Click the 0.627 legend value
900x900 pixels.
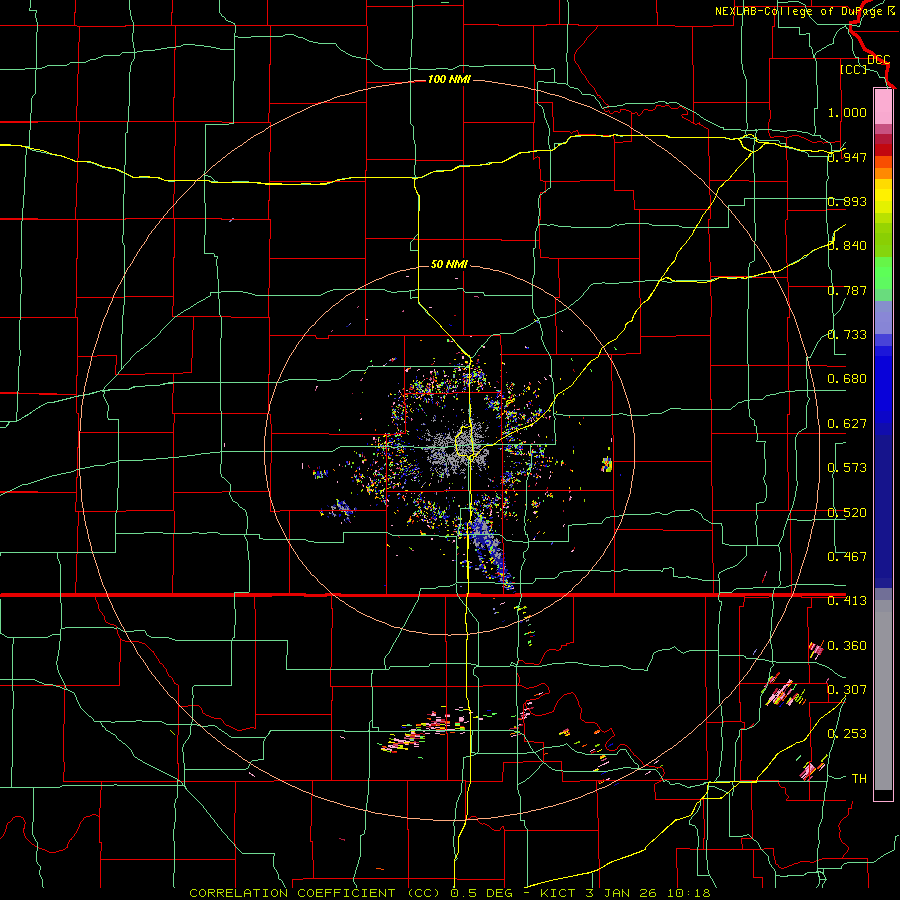coord(847,424)
